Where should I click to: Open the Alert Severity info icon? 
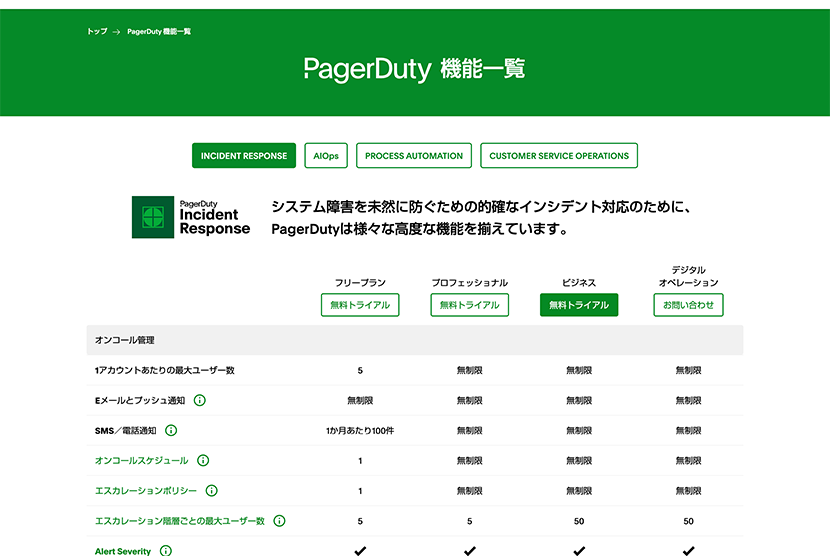[x=166, y=551]
